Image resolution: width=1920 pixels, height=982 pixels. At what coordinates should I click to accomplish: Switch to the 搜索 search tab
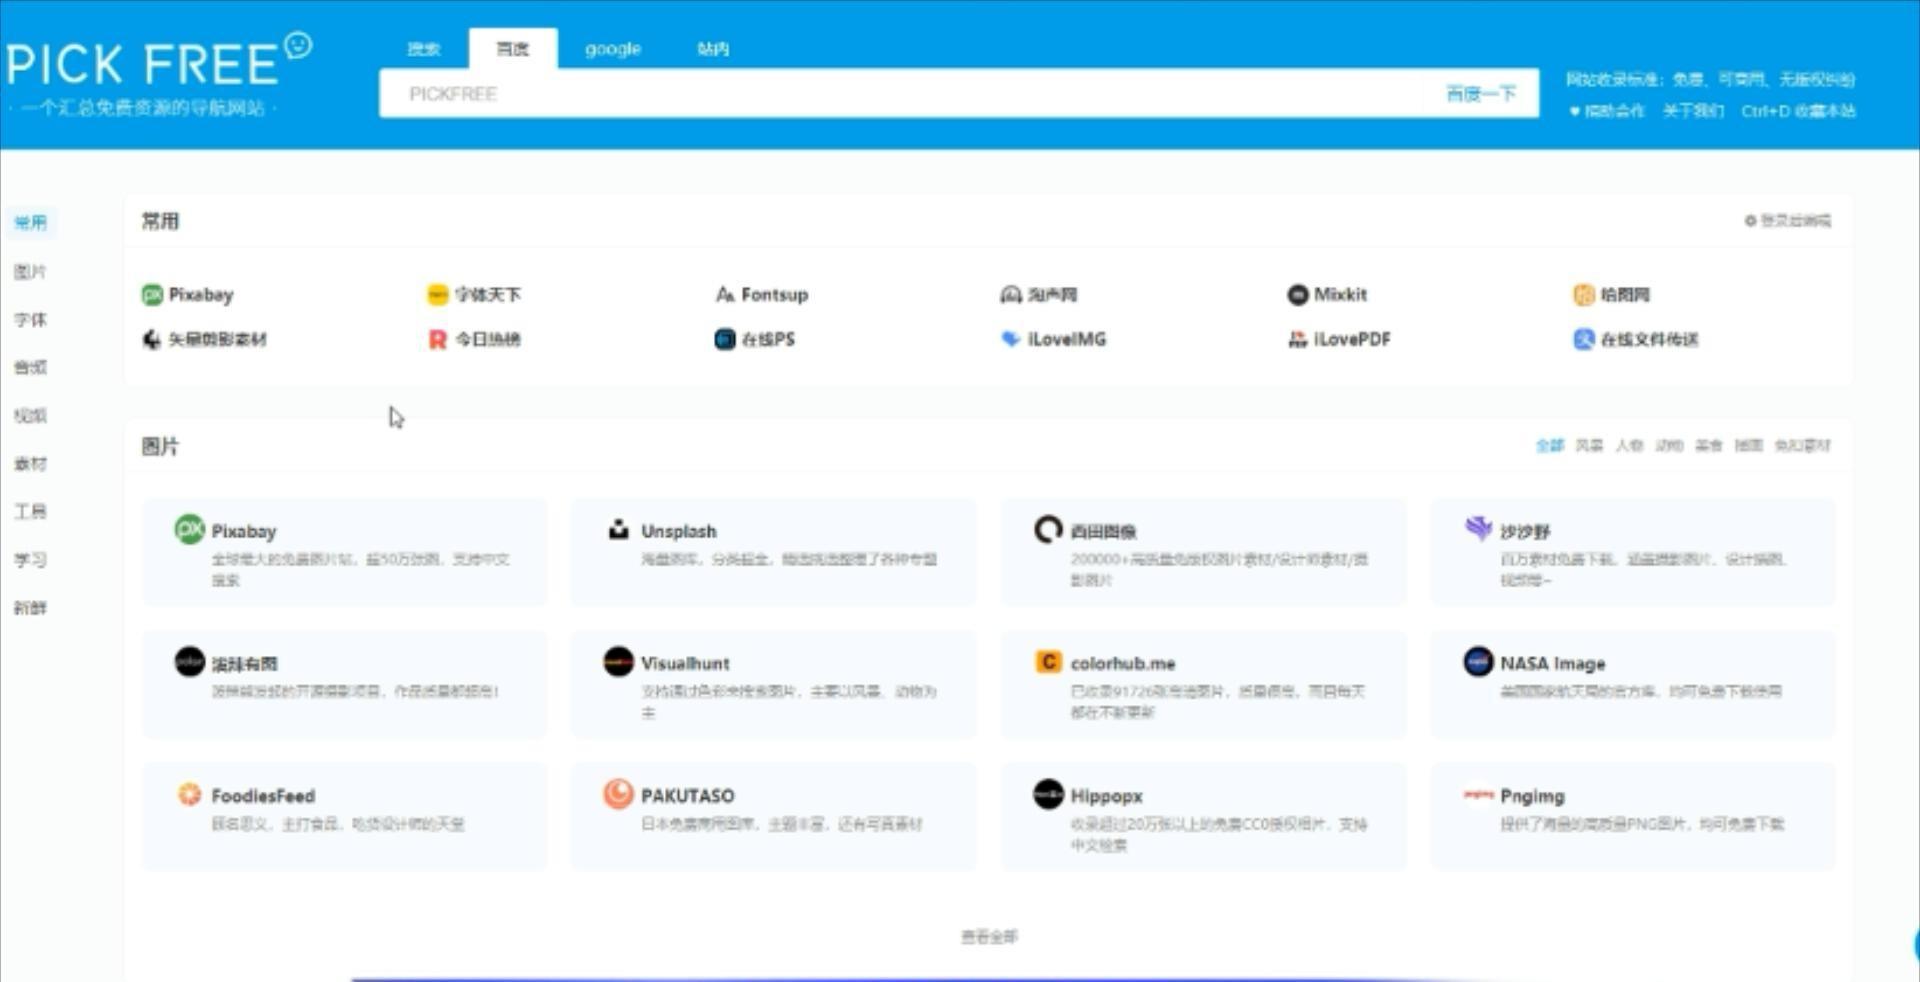[424, 49]
